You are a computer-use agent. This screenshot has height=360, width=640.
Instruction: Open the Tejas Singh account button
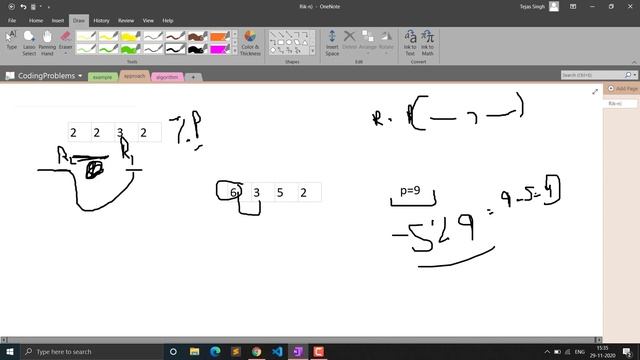click(539, 7)
